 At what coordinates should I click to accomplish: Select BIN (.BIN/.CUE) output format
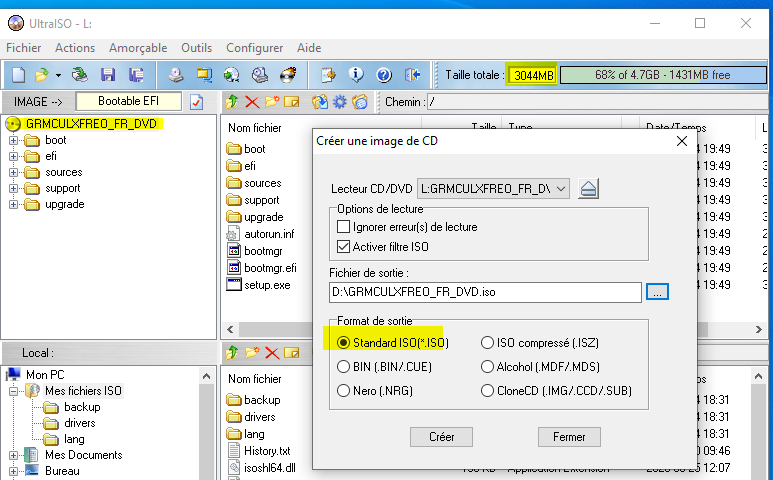[343, 367]
